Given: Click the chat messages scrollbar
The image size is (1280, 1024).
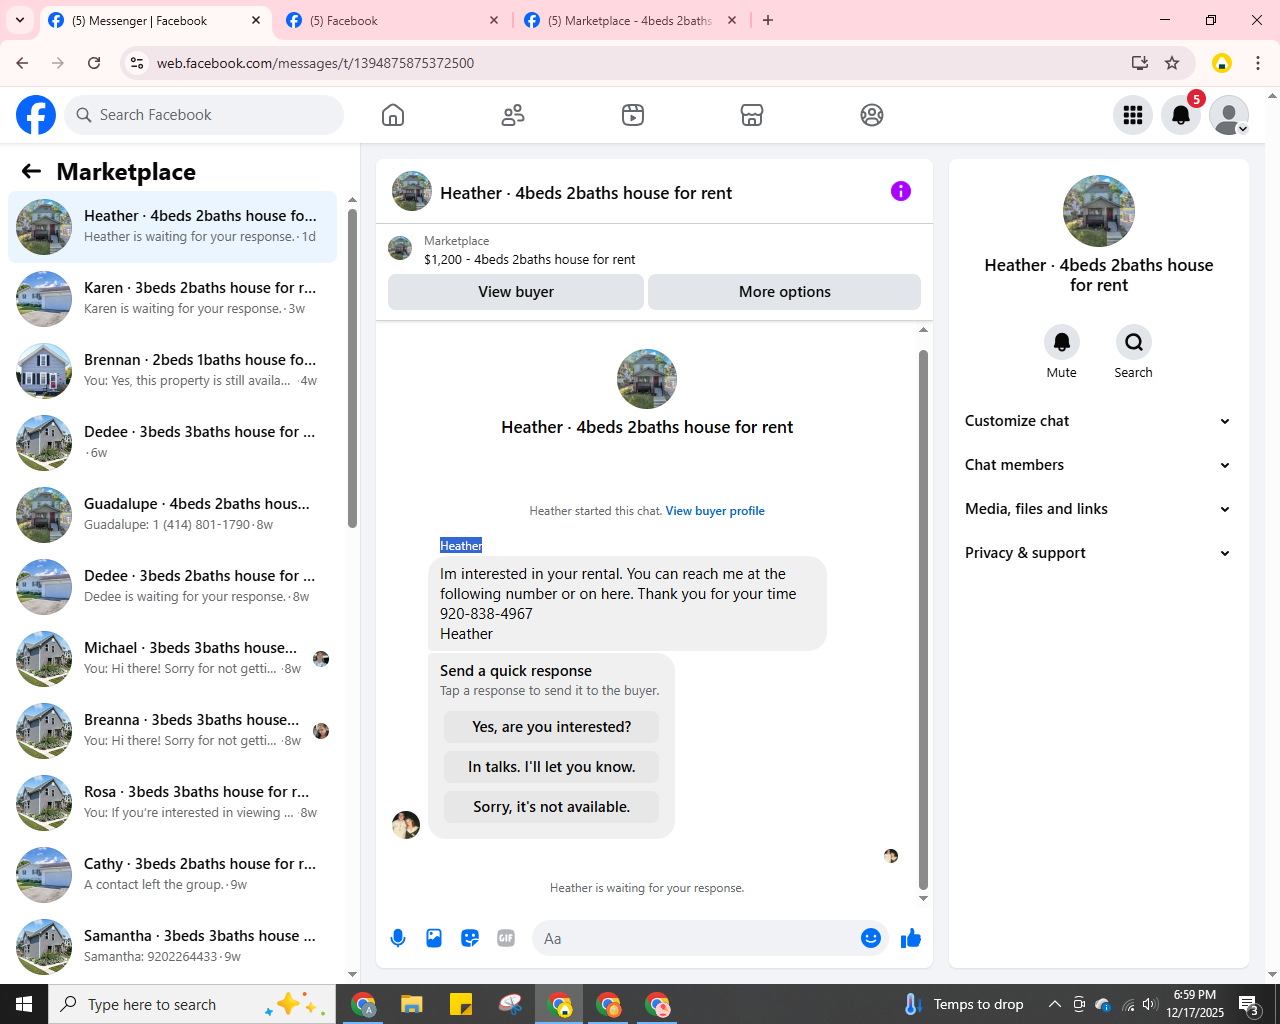Looking at the screenshot, I should coord(923,620).
